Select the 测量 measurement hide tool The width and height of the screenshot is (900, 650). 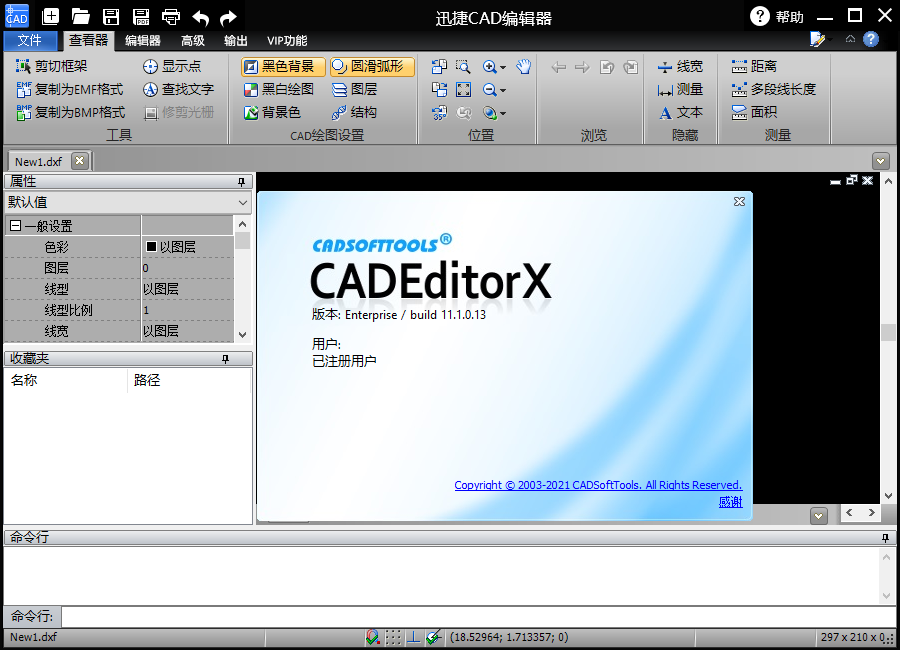(680, 90)
